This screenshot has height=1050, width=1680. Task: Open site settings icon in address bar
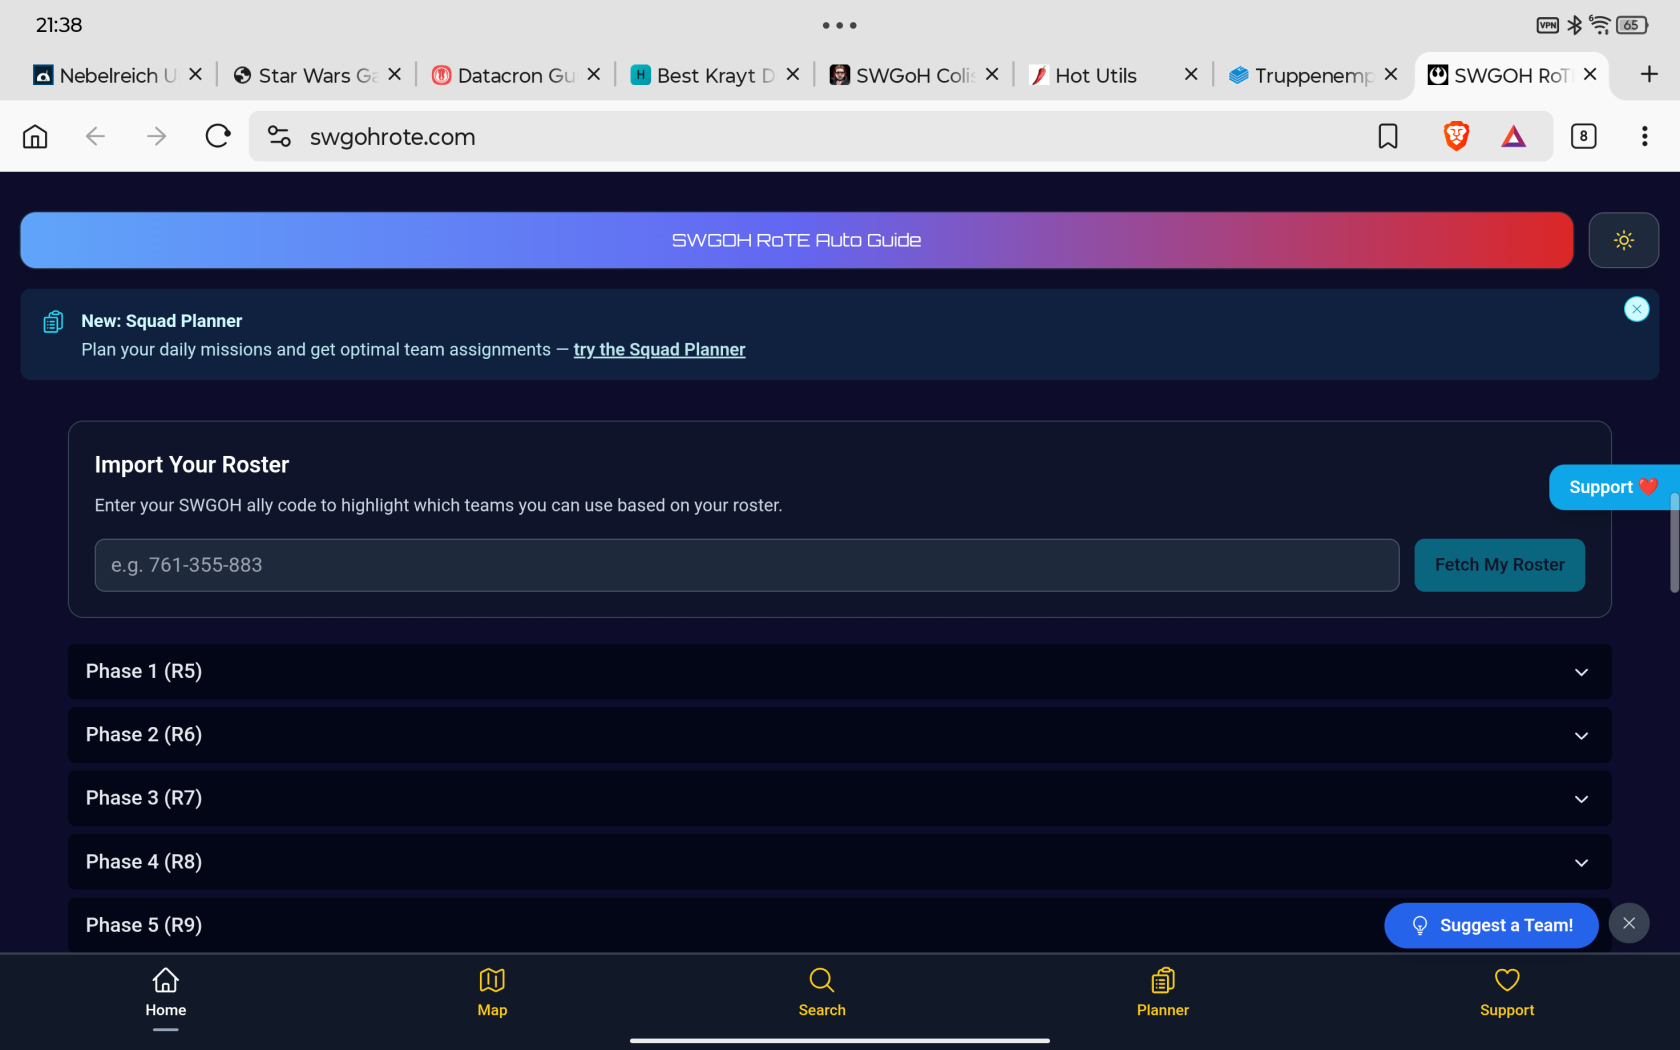(x=279, y=136)
